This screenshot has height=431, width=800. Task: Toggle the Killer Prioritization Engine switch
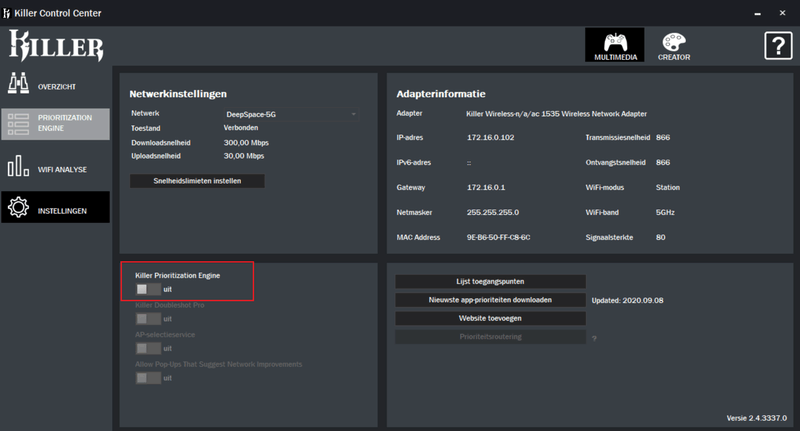point(148,289)
